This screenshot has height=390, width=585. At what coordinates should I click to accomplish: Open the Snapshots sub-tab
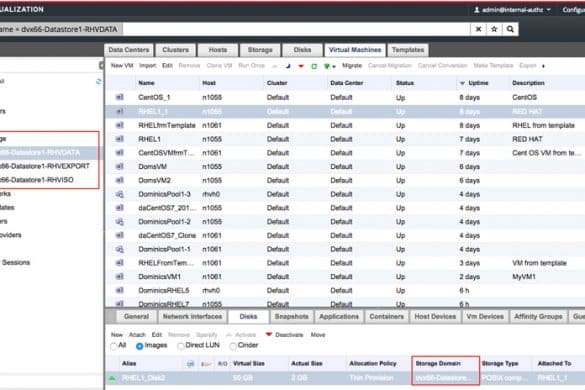point(292,317)
